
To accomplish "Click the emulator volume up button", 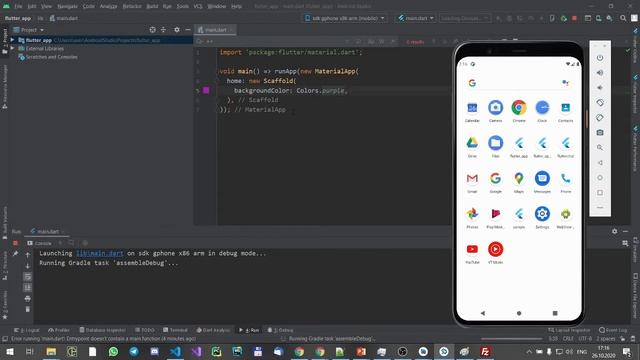I will pyautogui.click(x=600, y=73).
